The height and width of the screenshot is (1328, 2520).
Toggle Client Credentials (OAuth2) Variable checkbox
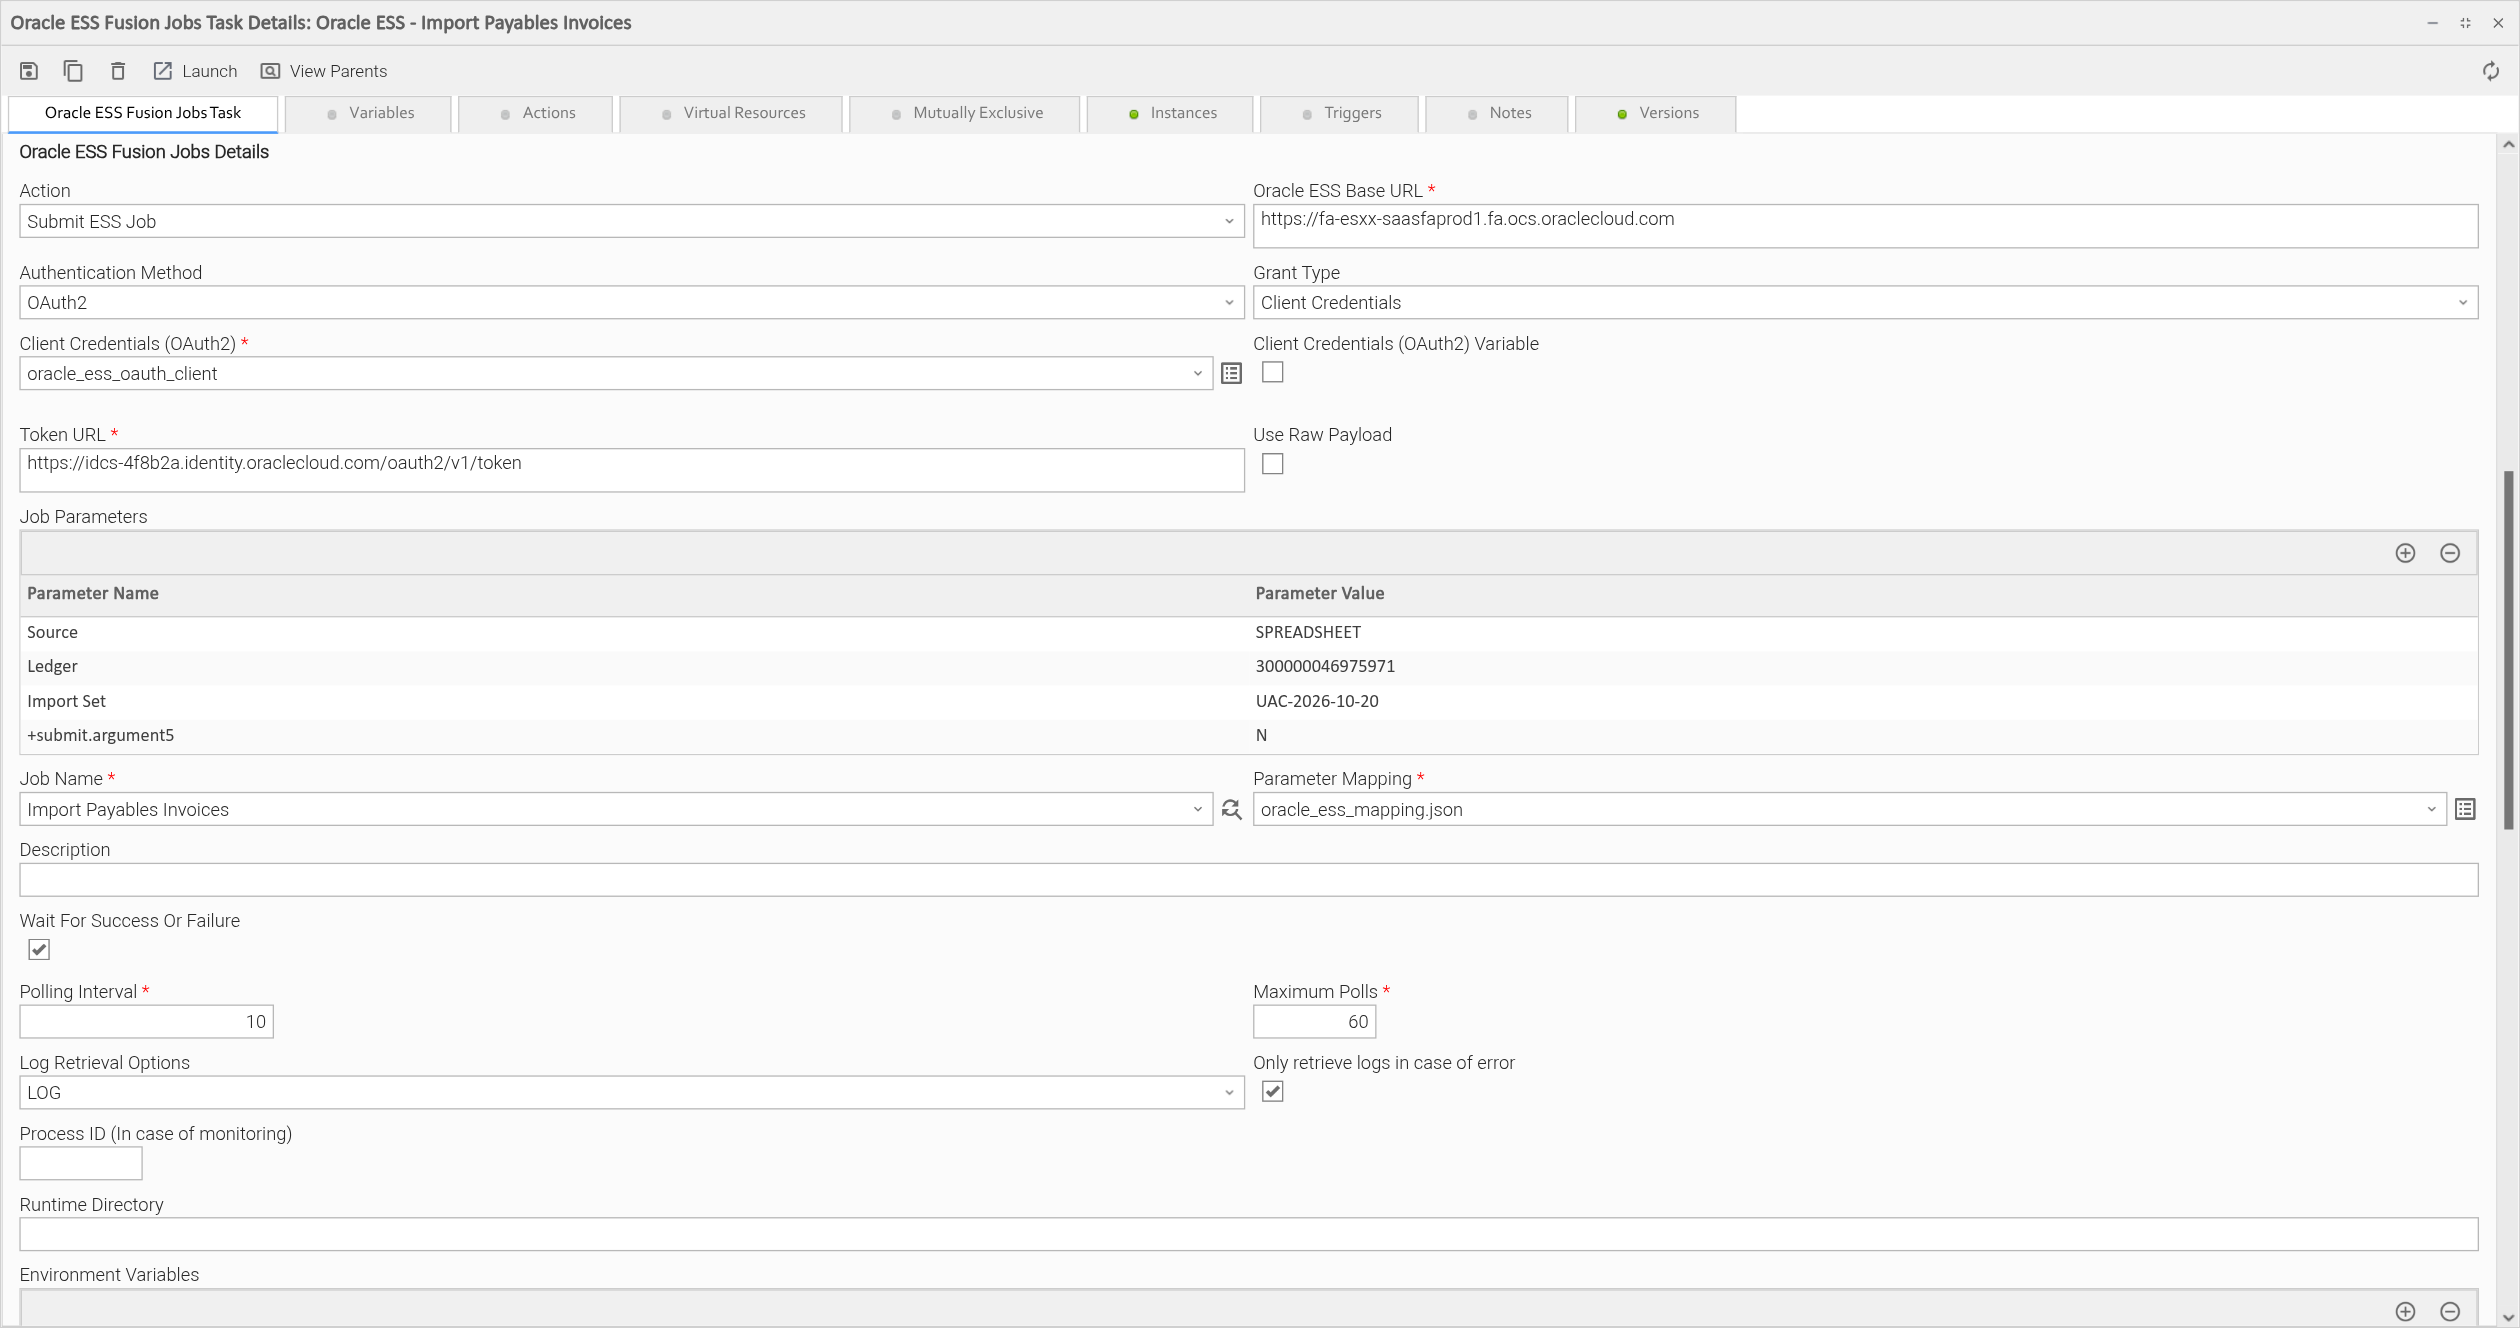pyautogui.click(x=1272, y=372)
